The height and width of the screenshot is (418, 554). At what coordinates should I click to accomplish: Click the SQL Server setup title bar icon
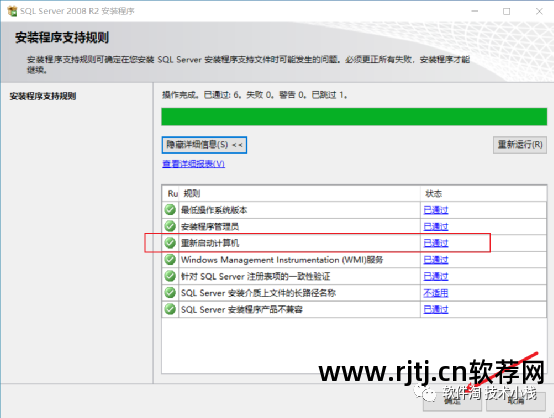click(12, 11)
